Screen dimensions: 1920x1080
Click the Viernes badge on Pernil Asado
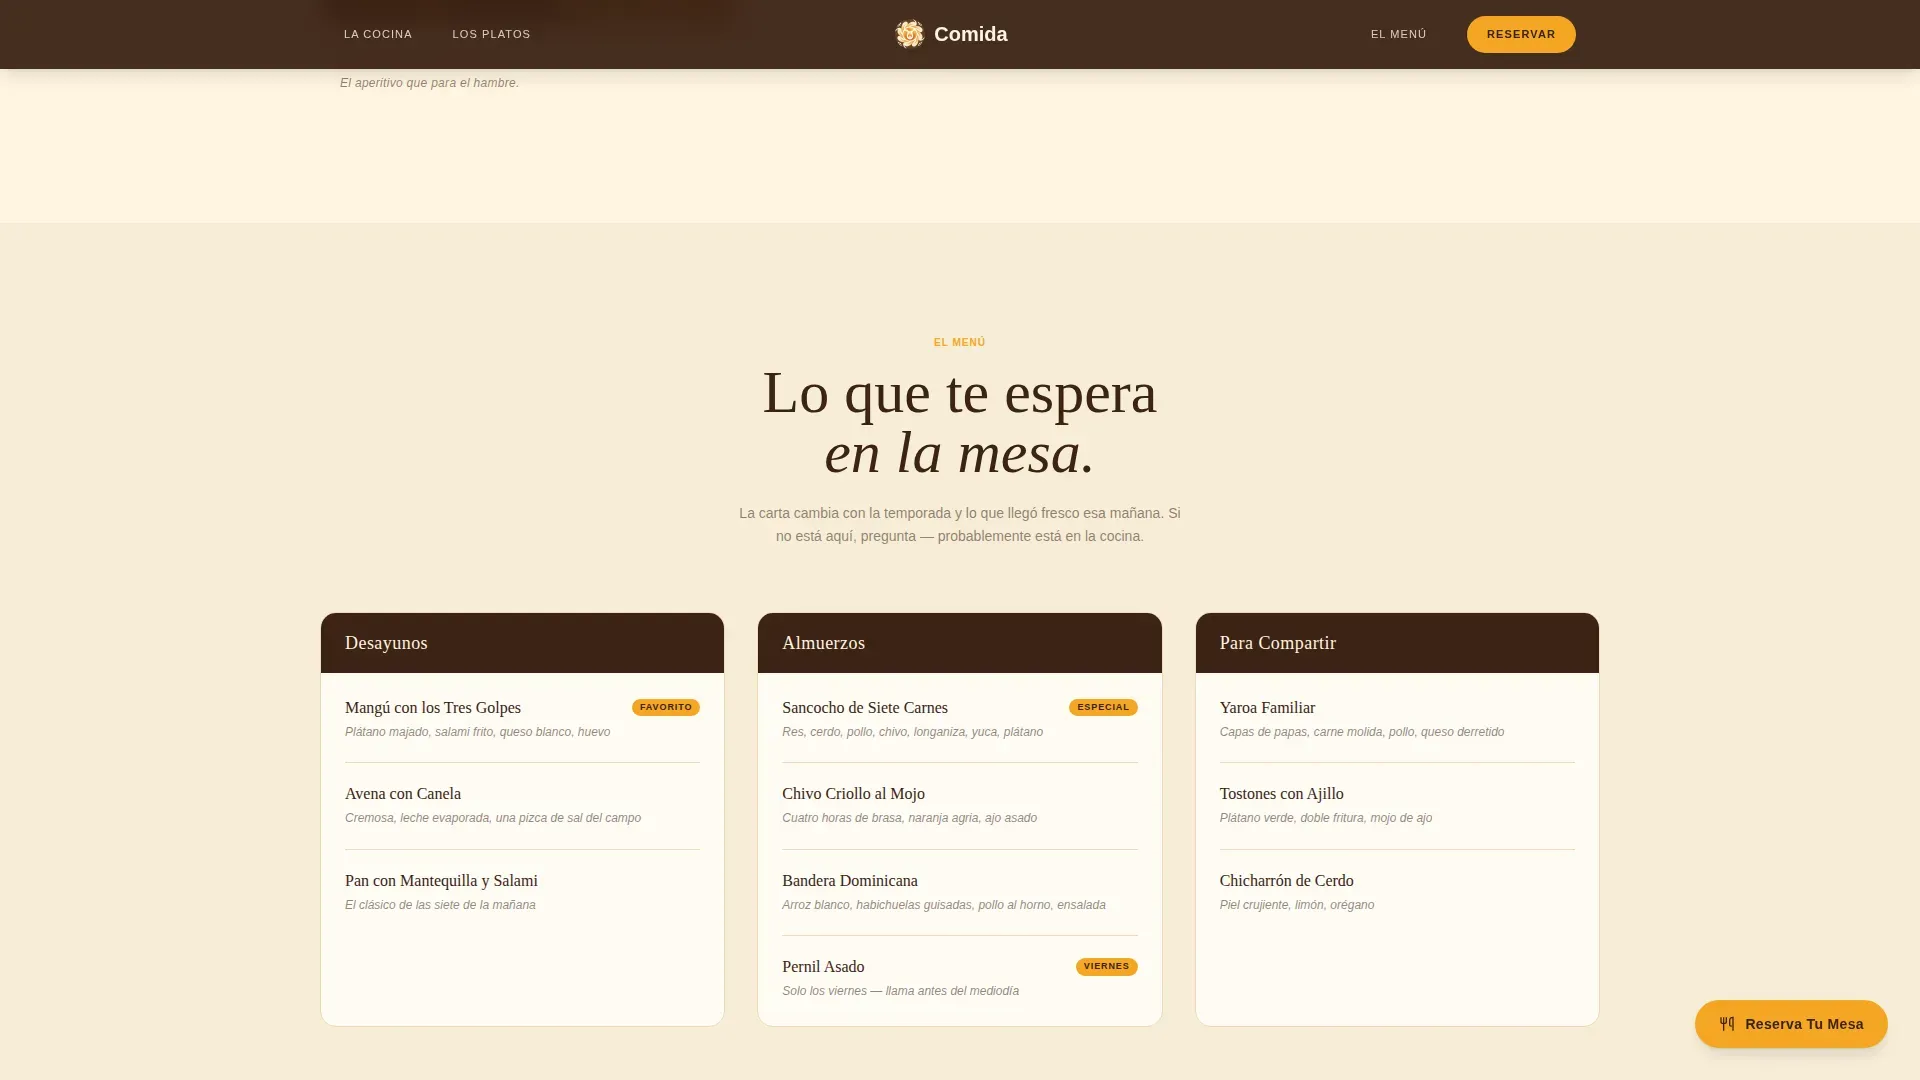(x=1106, y=967)
